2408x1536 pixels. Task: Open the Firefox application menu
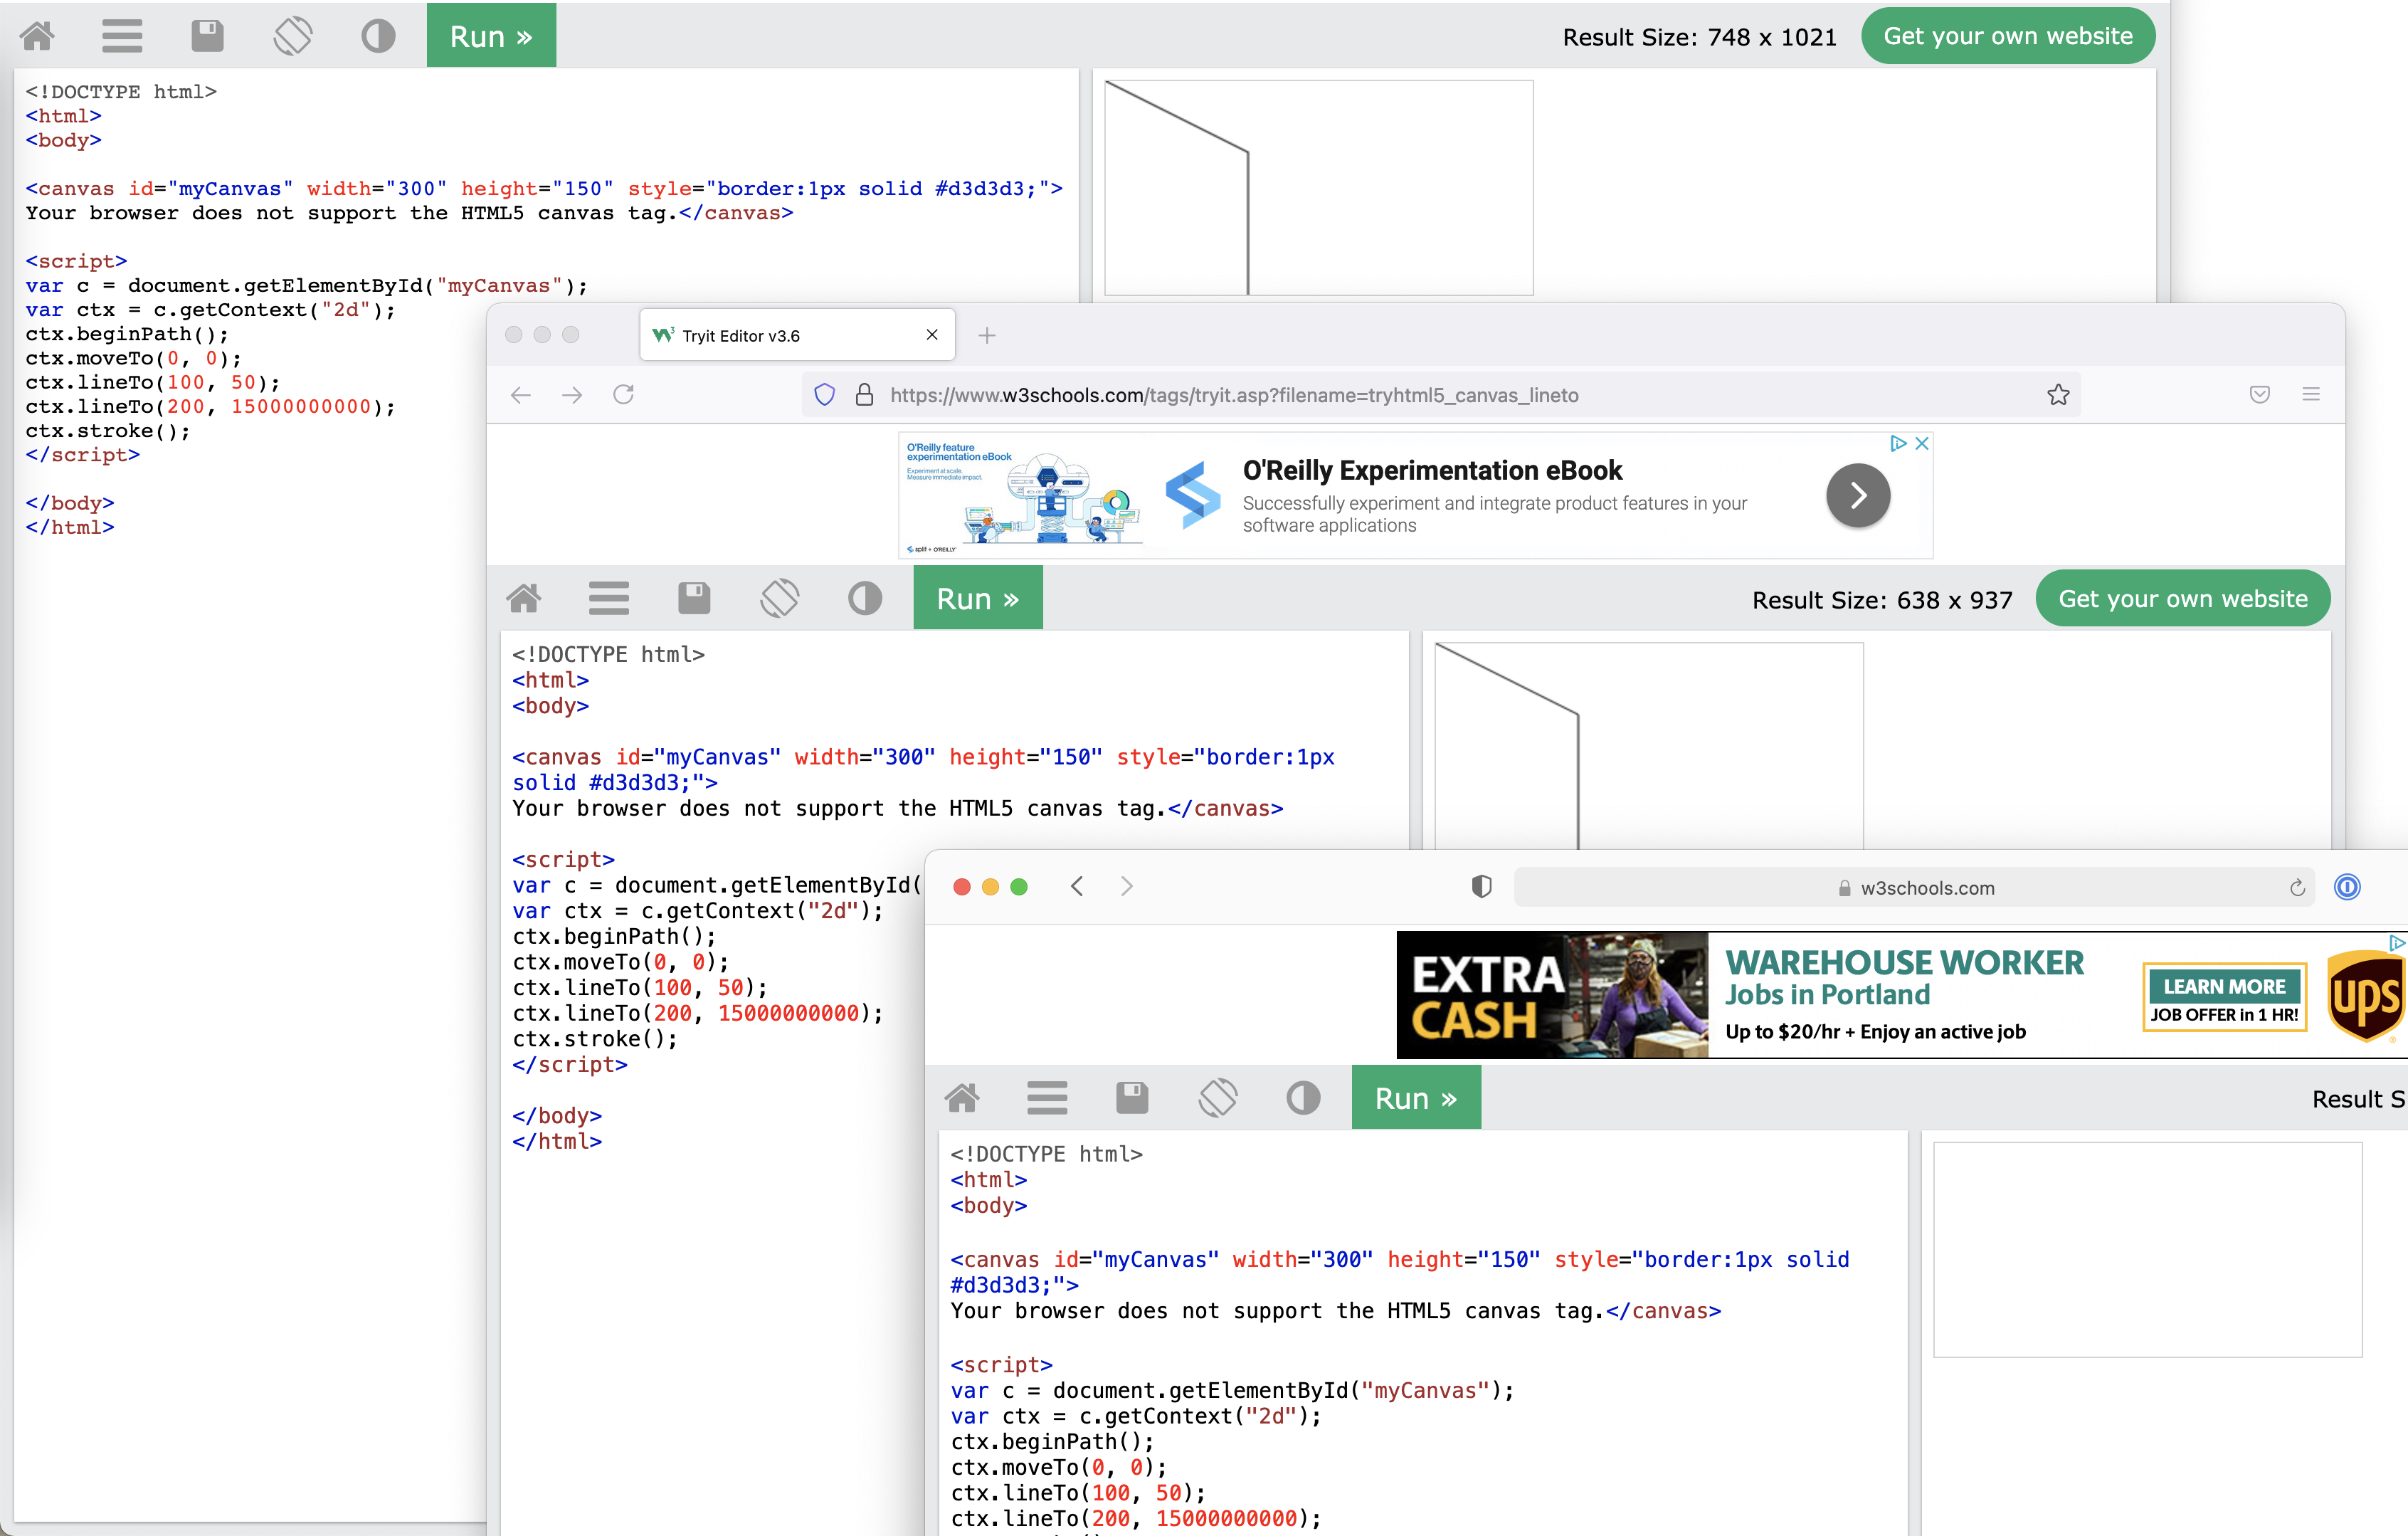(2312, 394)
